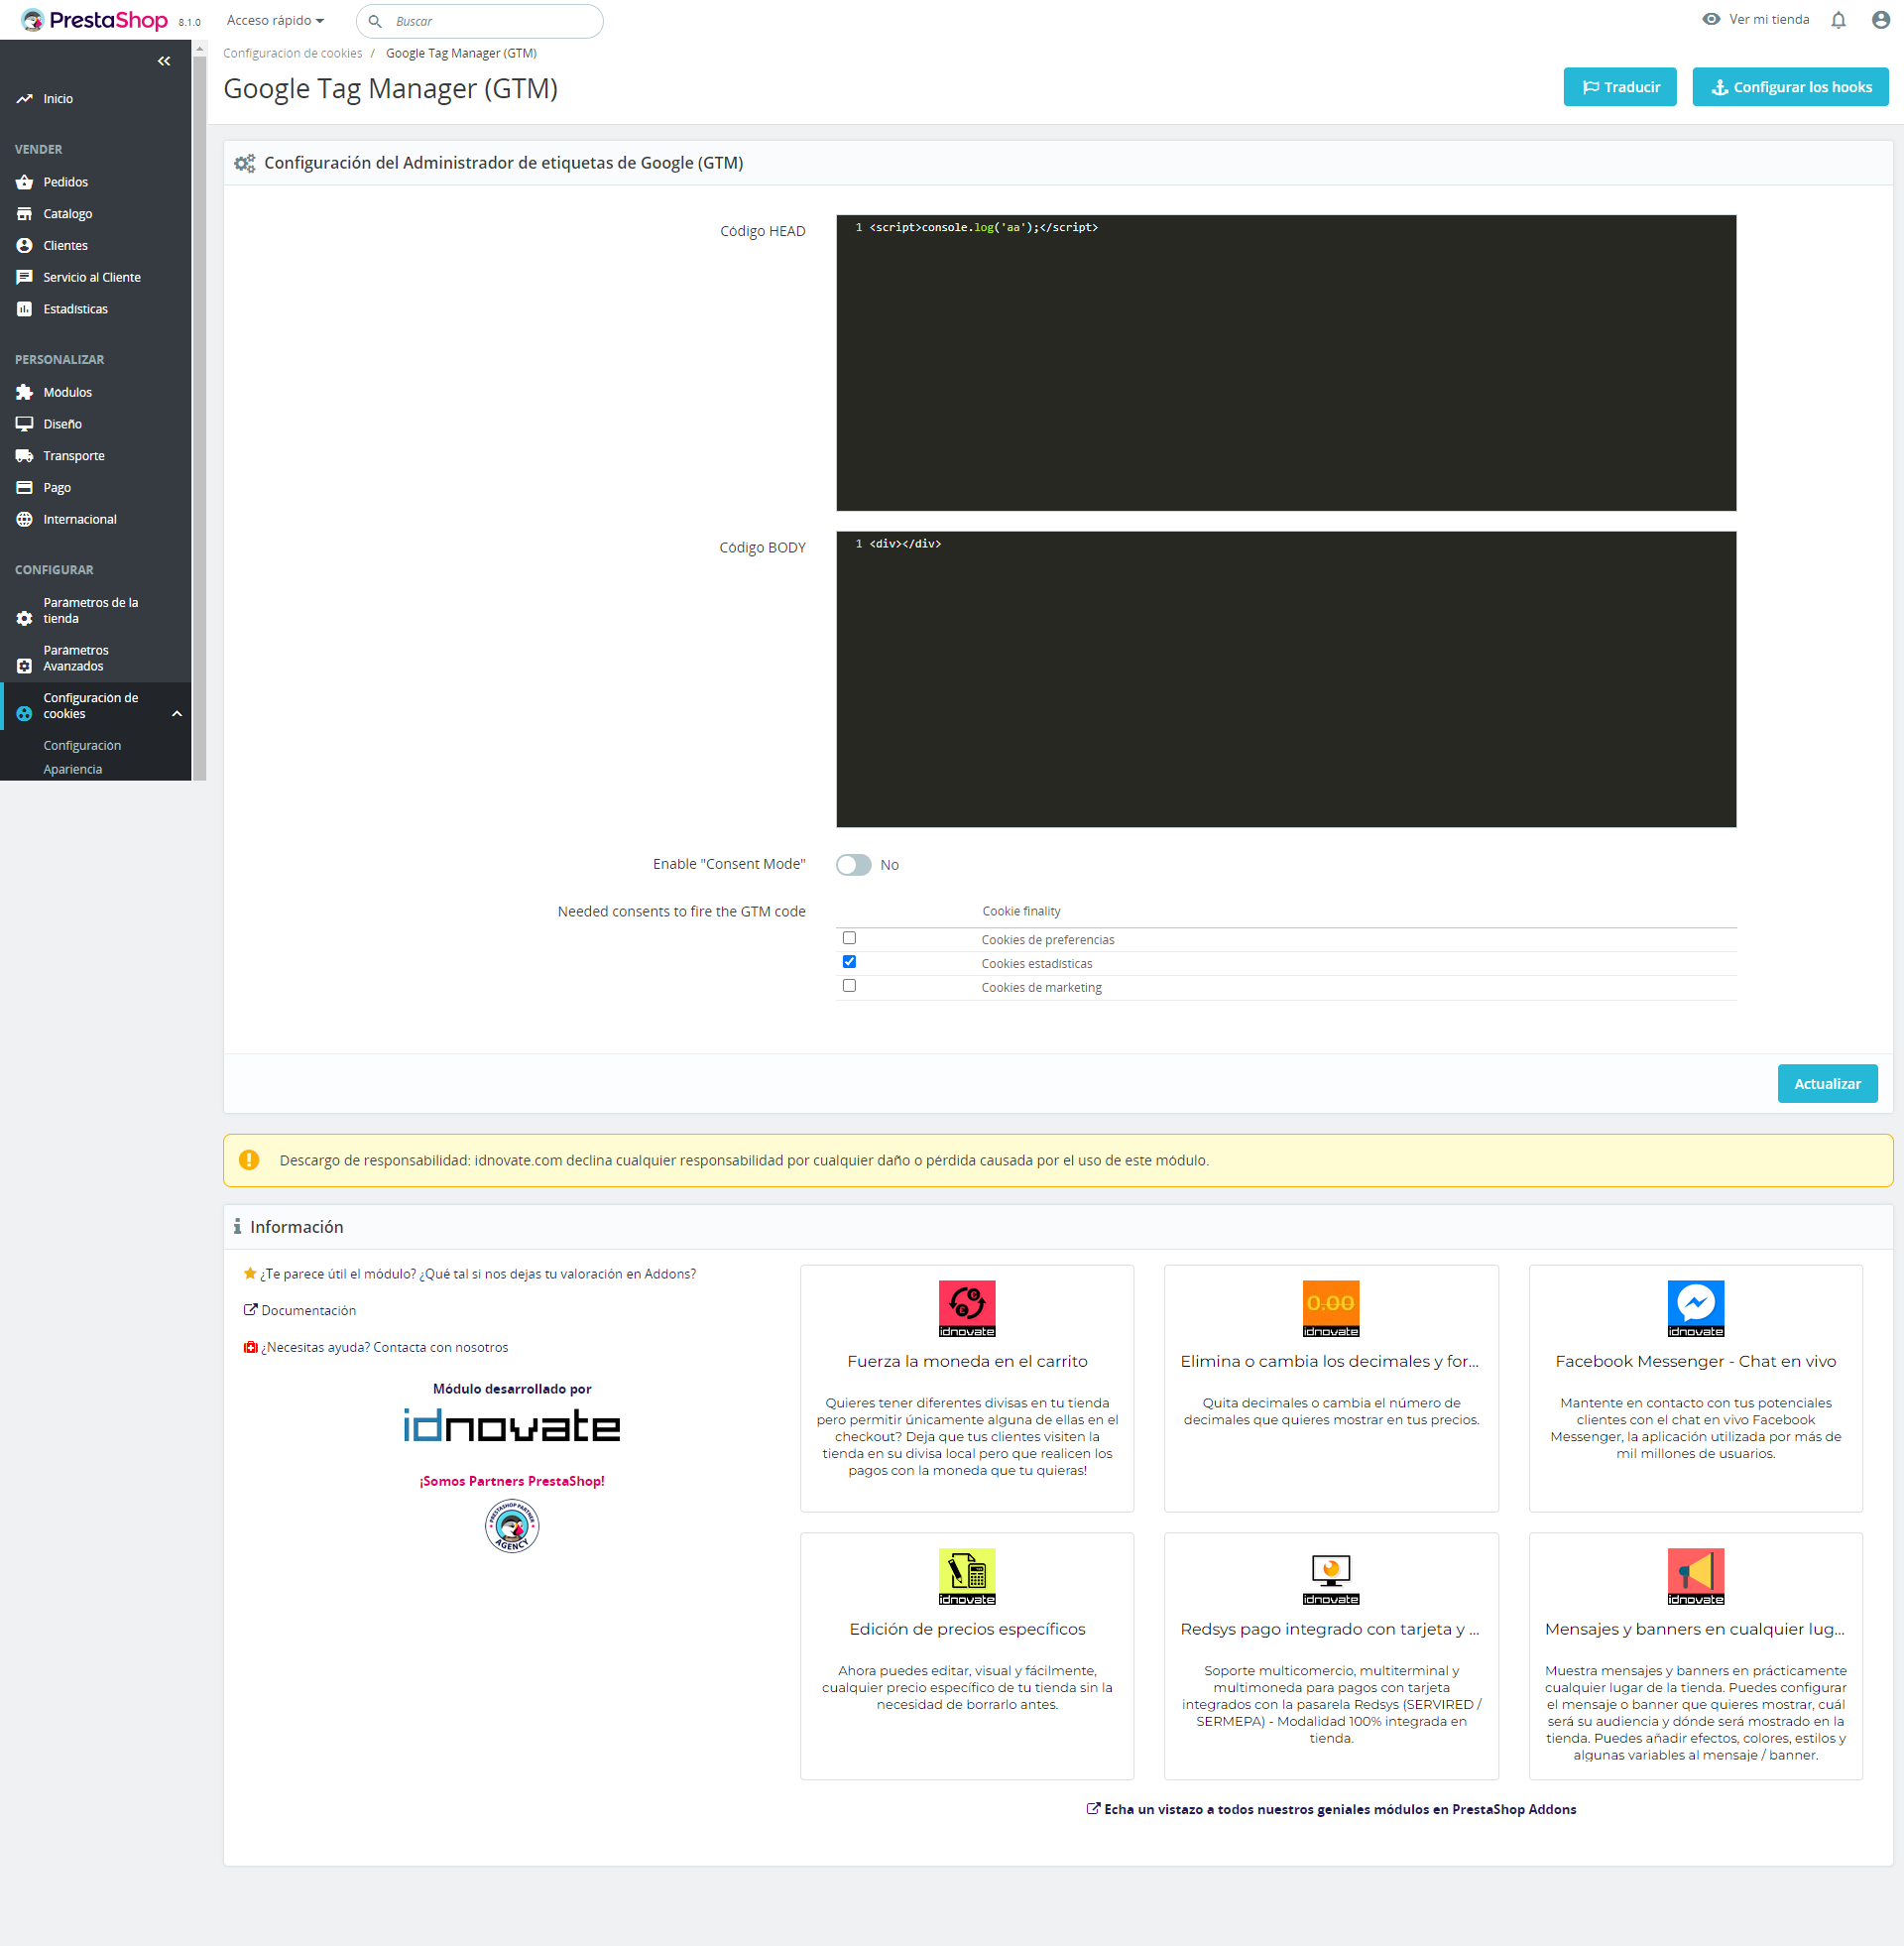Open the Modulos sidebar menu
The width and height of the screenshot is (1904, 1946).
pyautogui.click(x=68, y=392)
